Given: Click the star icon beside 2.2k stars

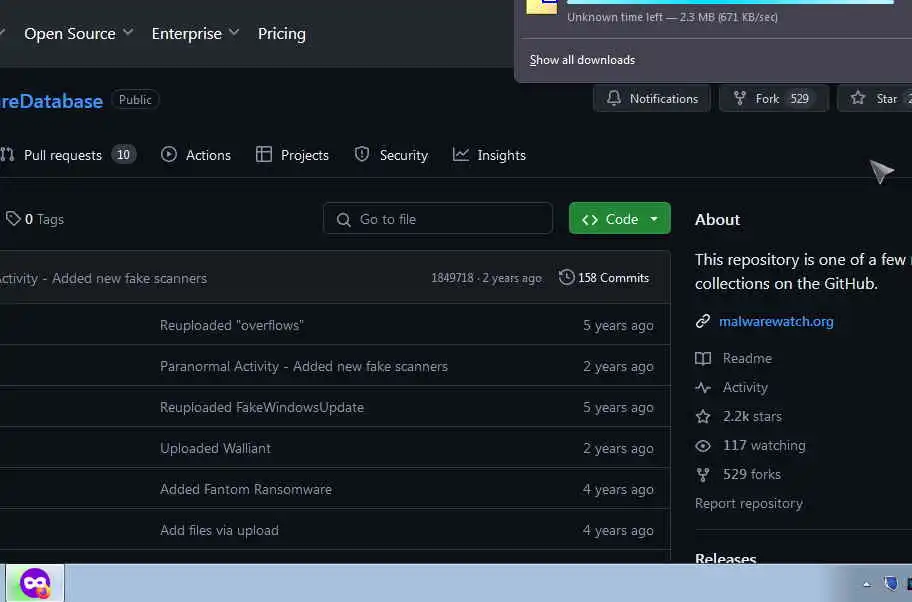Looking at the screenshot, I should pos(703,416).
